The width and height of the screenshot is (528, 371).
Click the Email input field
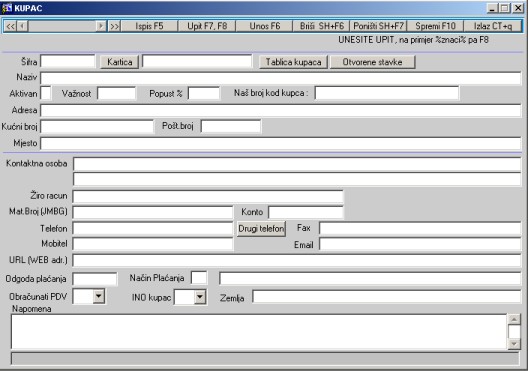(420, 244)
